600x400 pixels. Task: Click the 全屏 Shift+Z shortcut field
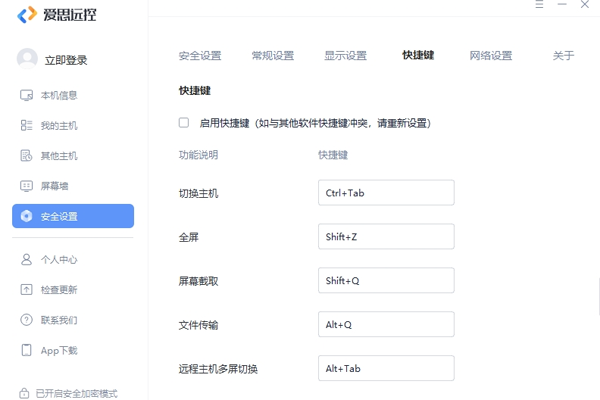(x=386, y=237)
